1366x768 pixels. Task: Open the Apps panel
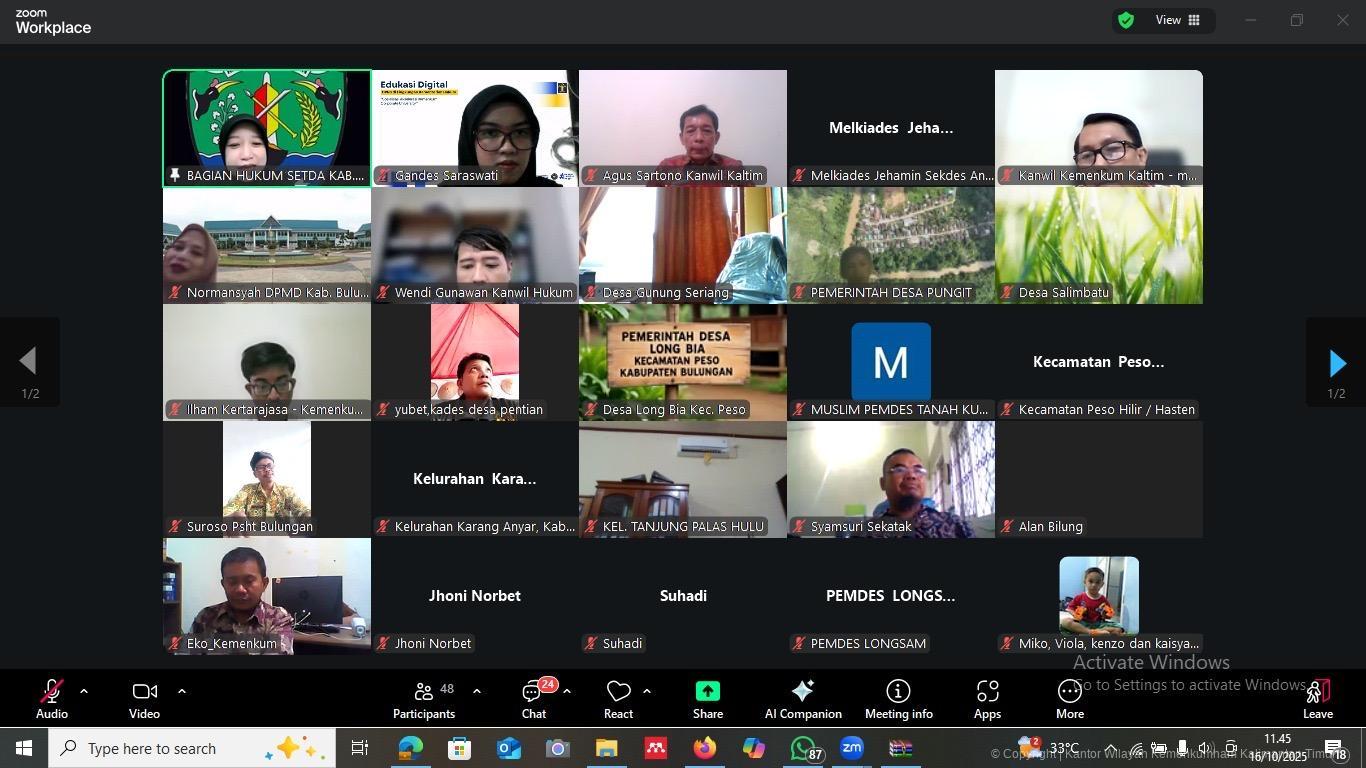987,699
